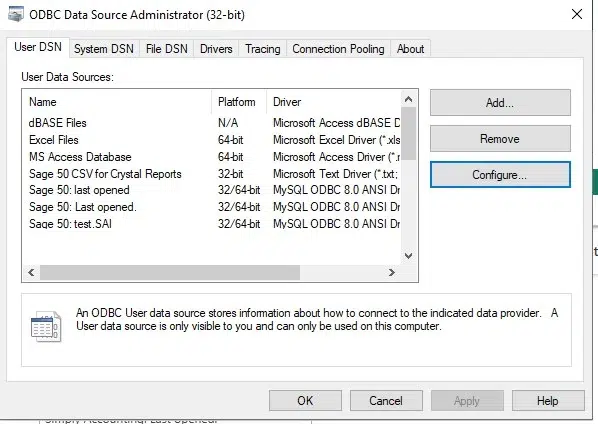The width and height of the screenshot is (598, 424).
Task: Click the horizontal scroll left arrow
Action: 31,272
